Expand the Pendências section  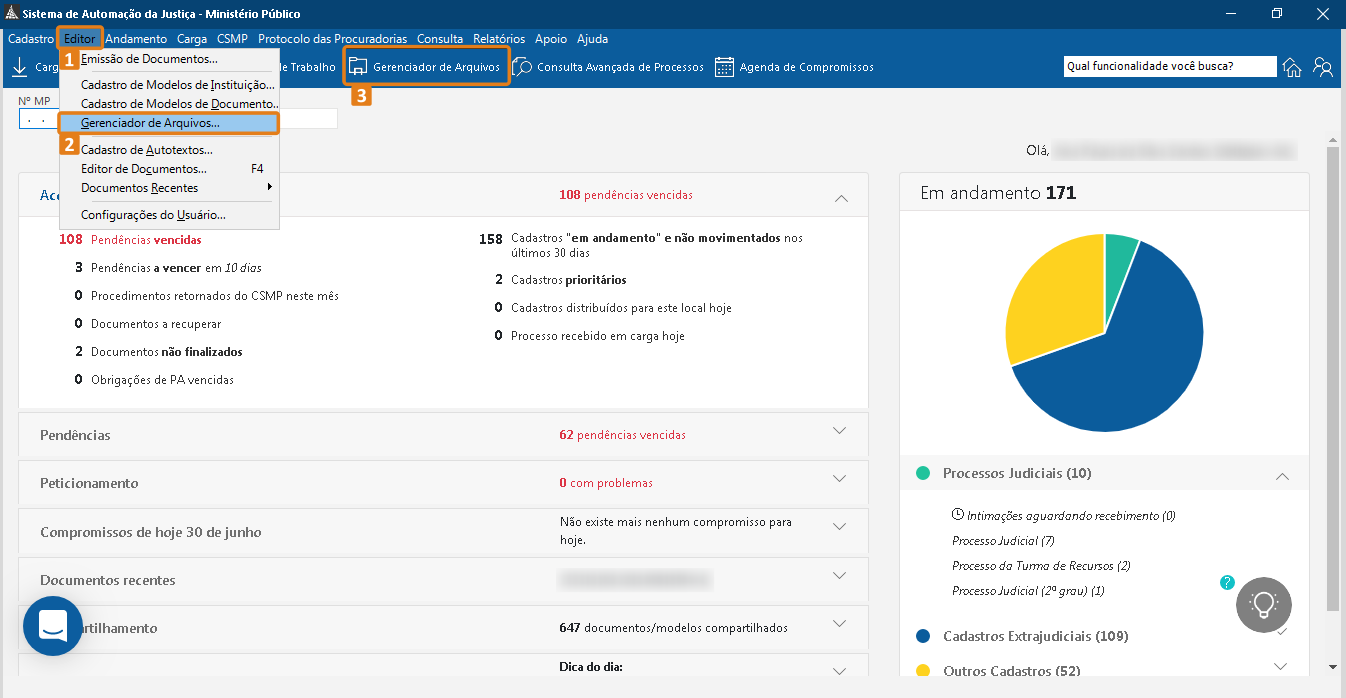tap(839, 435)
